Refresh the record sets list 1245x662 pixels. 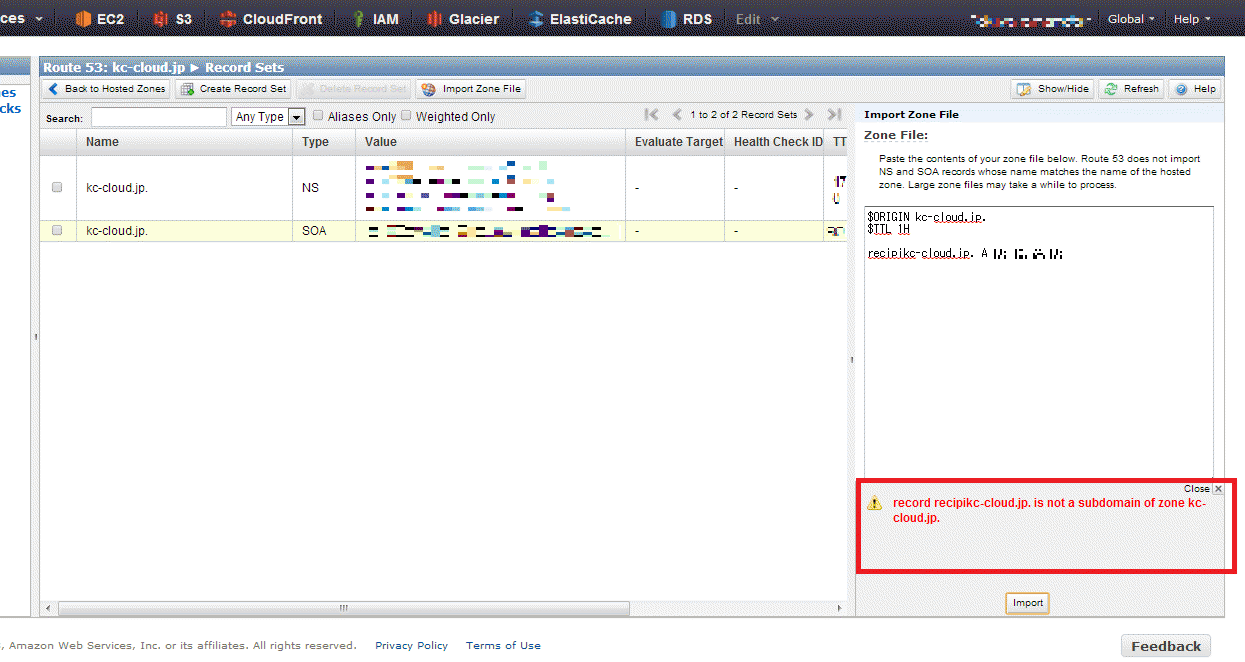coord(1131,89)
